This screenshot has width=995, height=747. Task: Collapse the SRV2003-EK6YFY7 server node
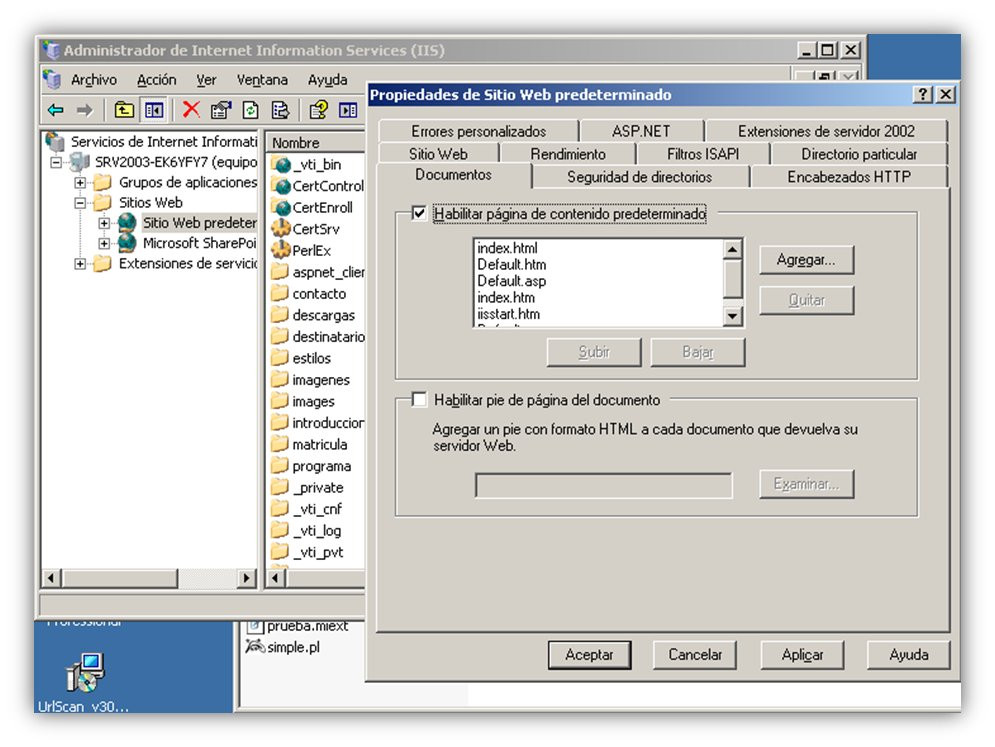point(56,162)
